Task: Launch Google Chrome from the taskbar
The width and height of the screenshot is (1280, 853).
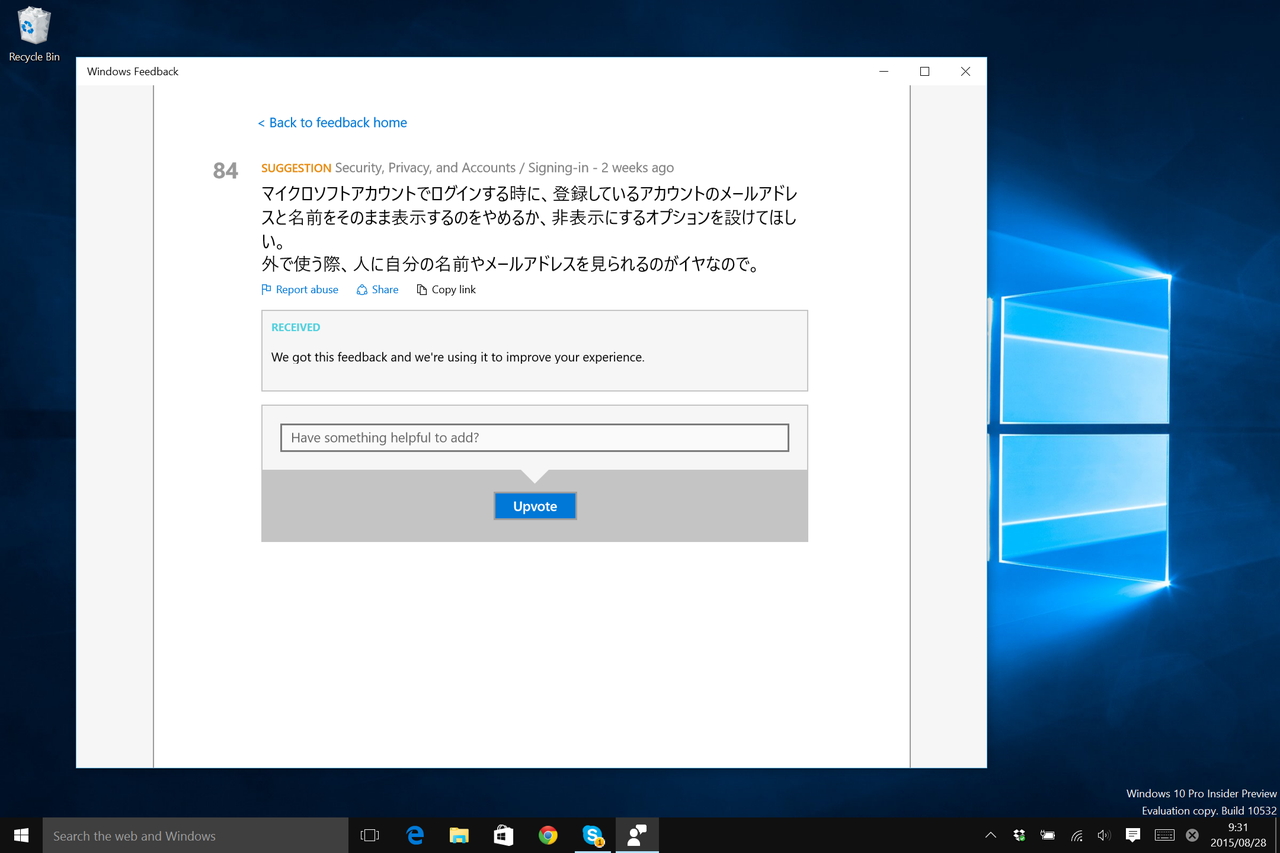Action: (548, 835)
